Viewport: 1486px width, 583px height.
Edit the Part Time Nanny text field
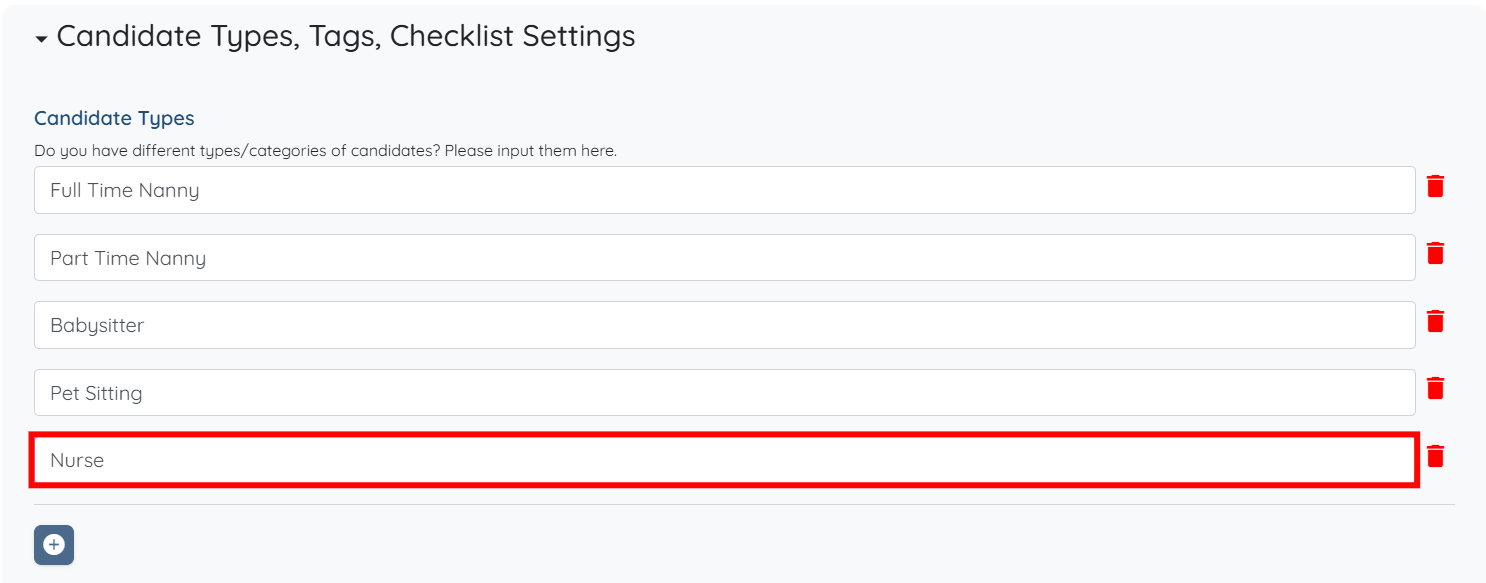[x=724, y=258]
